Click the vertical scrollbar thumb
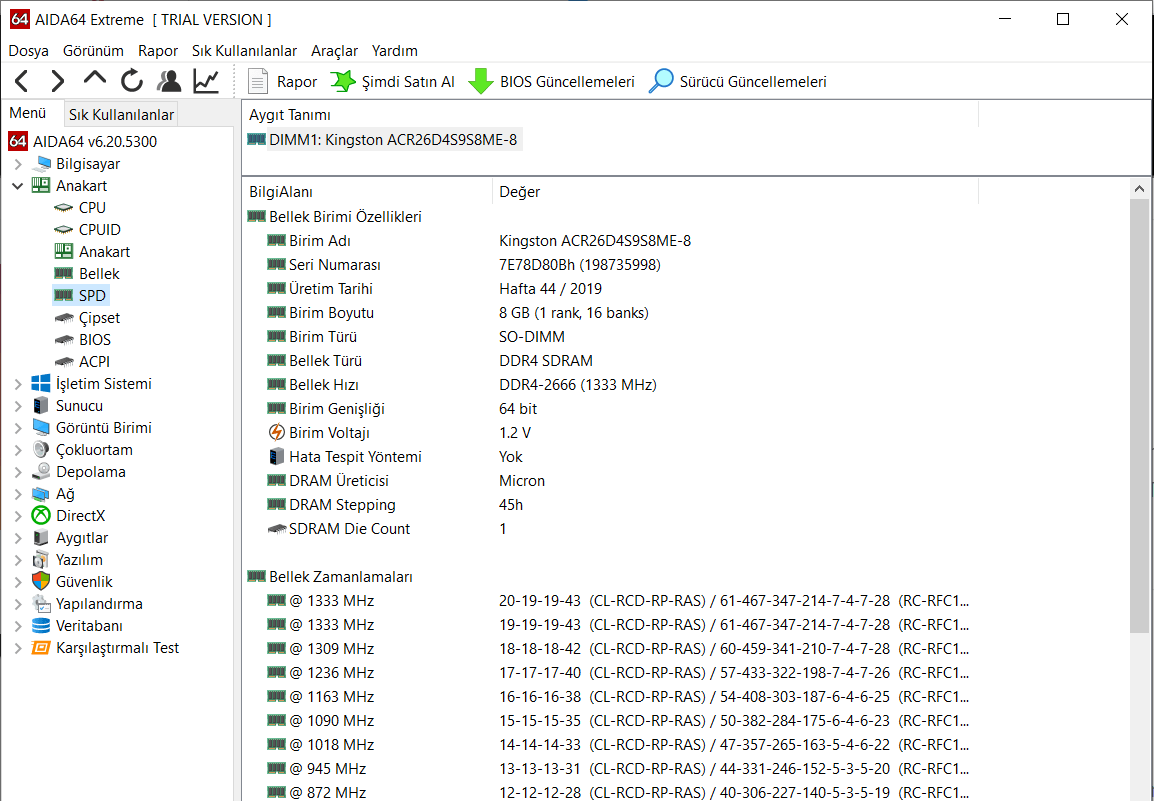The image size is (1154, 801). [x=1139, y=415]
